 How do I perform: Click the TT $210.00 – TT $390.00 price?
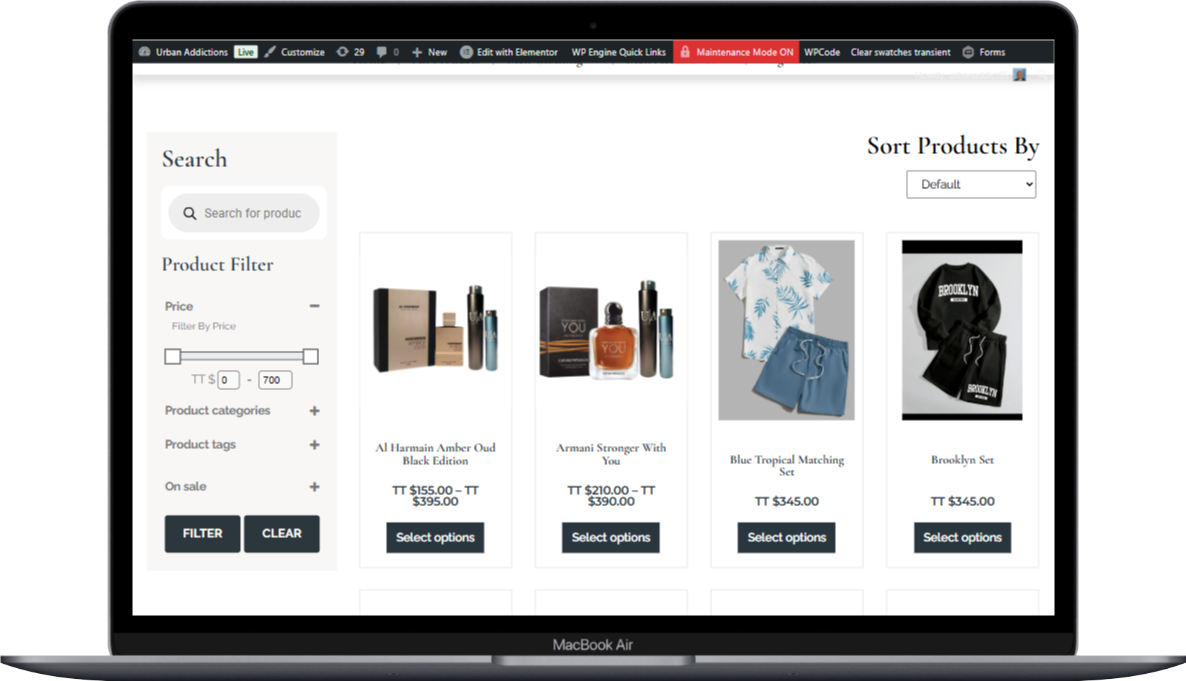pyautogui.click(x=611, y=496)
